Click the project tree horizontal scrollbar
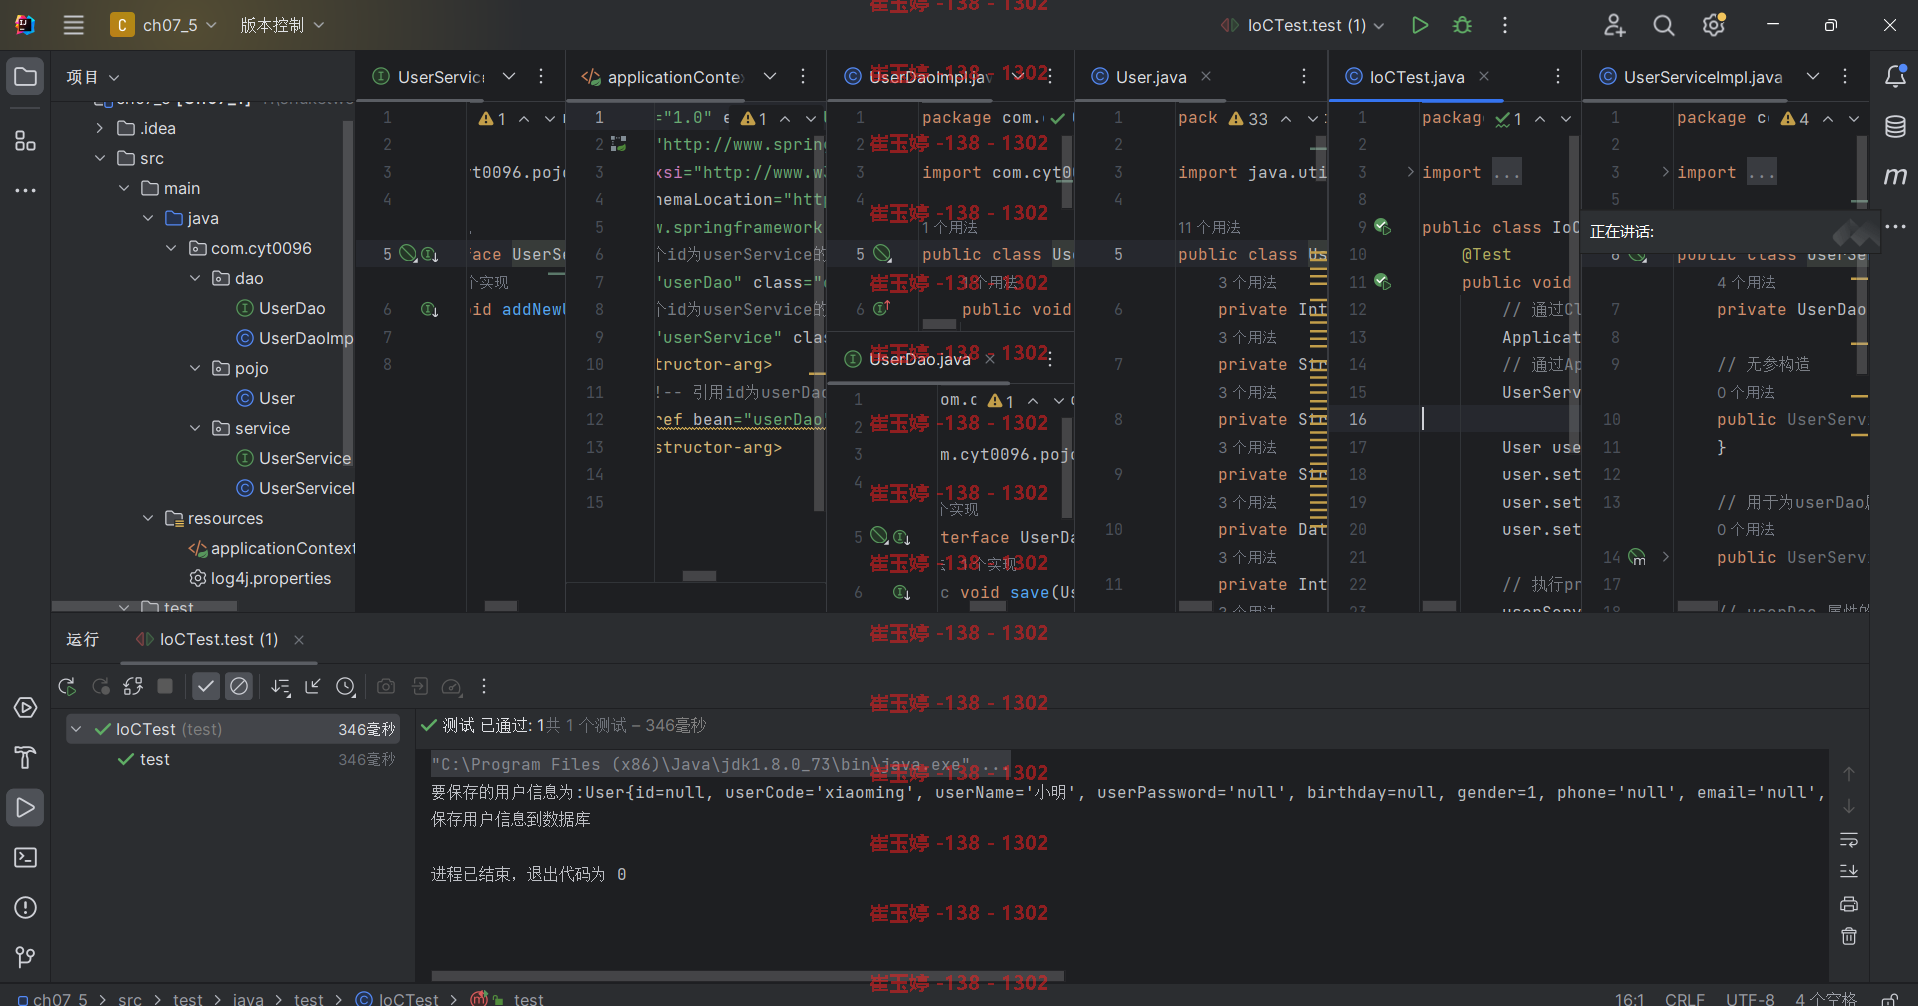This screenshot has height=1006, width=1918. coord(144,606)
